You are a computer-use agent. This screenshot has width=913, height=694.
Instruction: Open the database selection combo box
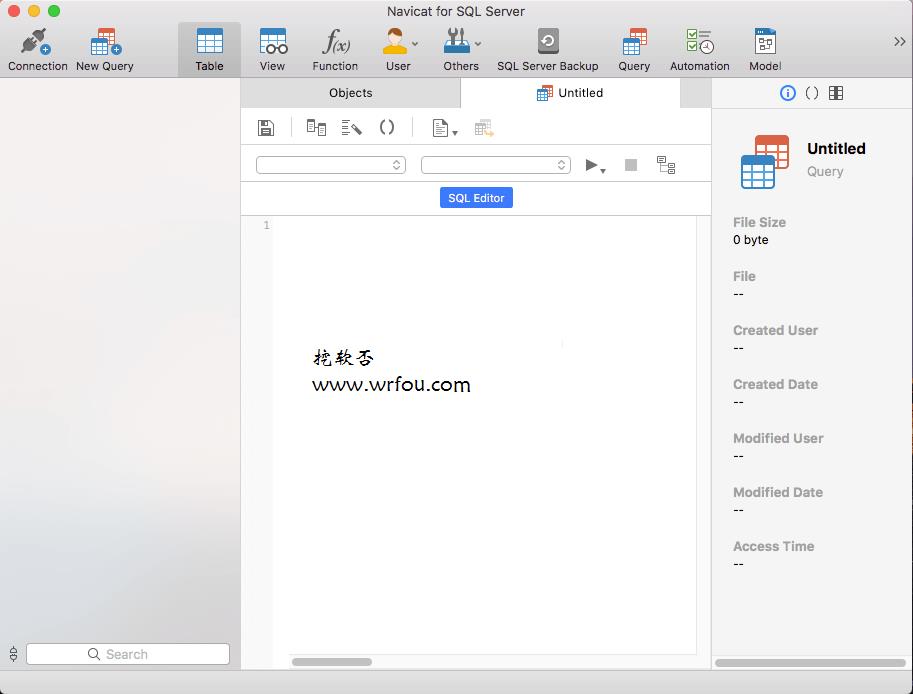point(496,165)
